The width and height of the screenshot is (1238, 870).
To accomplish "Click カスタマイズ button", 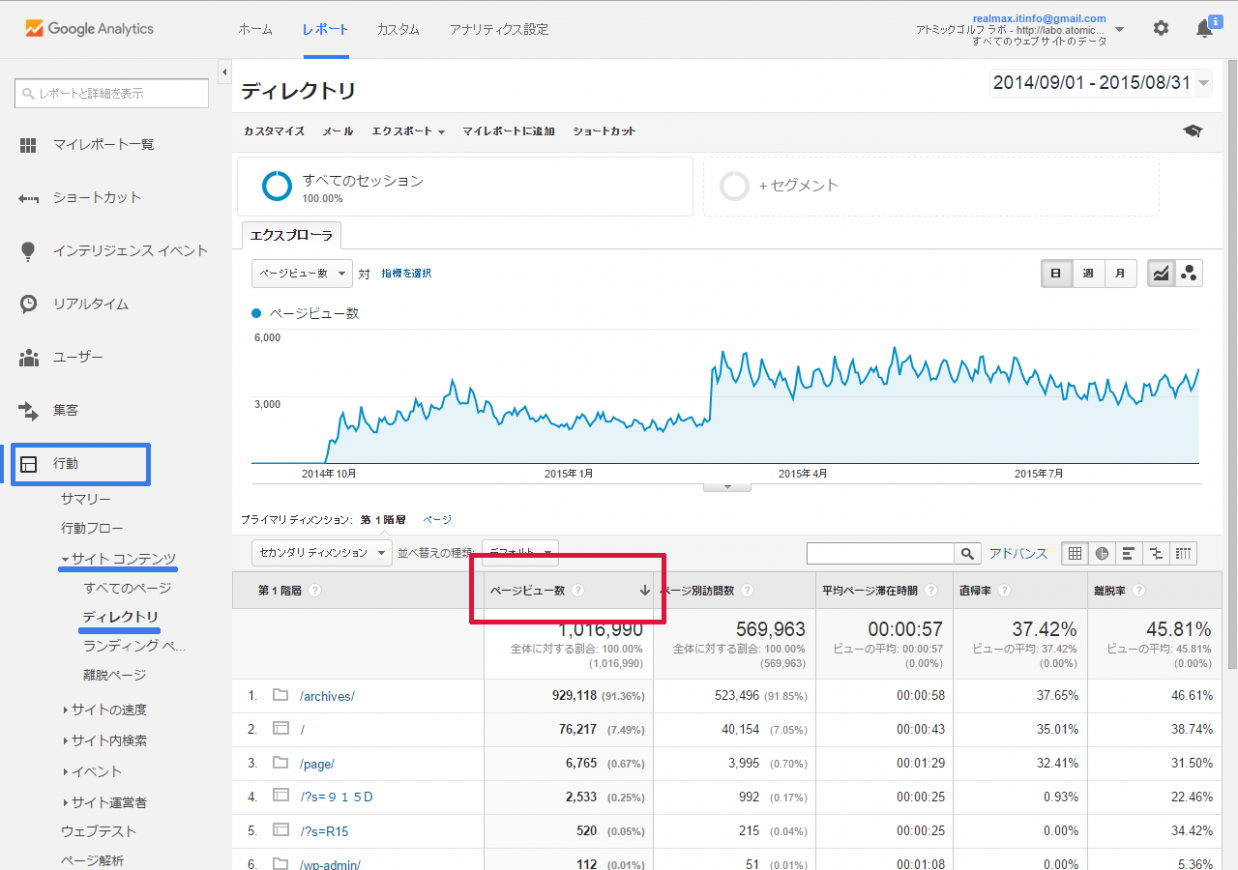I will [x=274, y=131].
